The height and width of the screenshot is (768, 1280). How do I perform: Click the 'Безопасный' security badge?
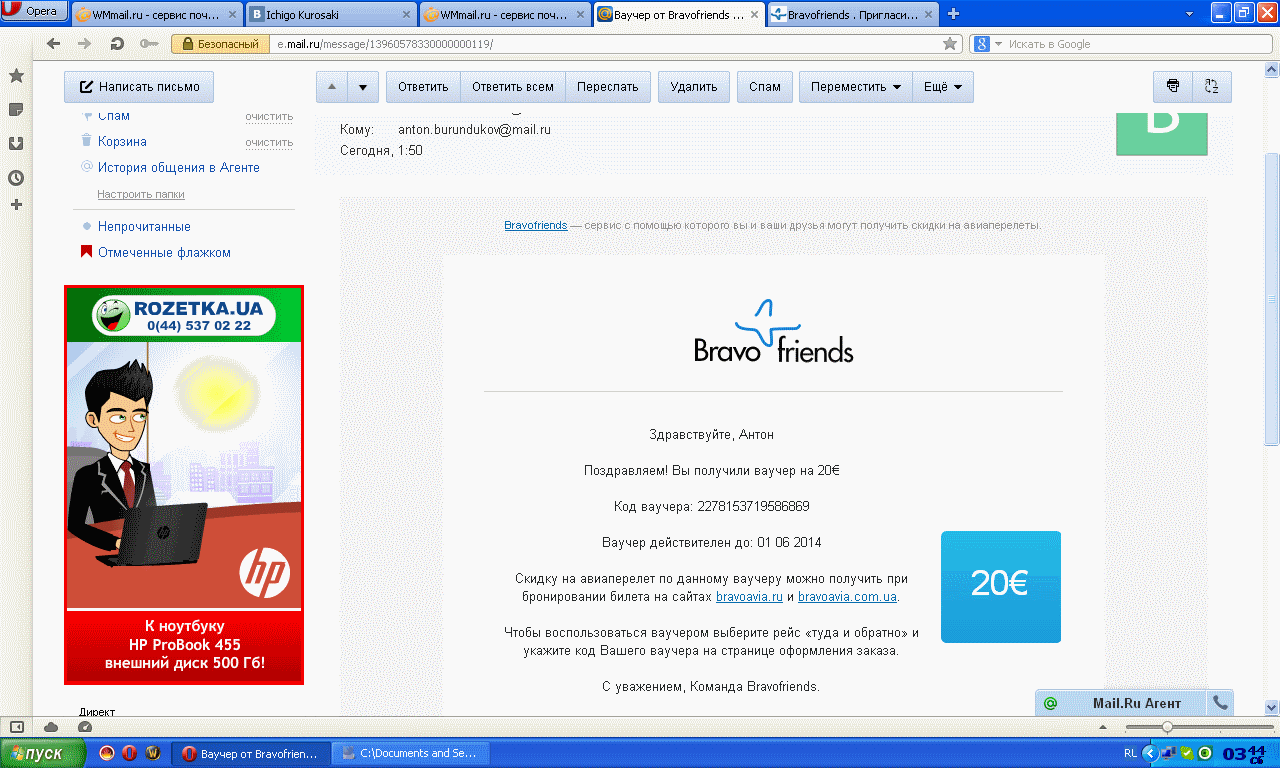(x=221, y=44)
